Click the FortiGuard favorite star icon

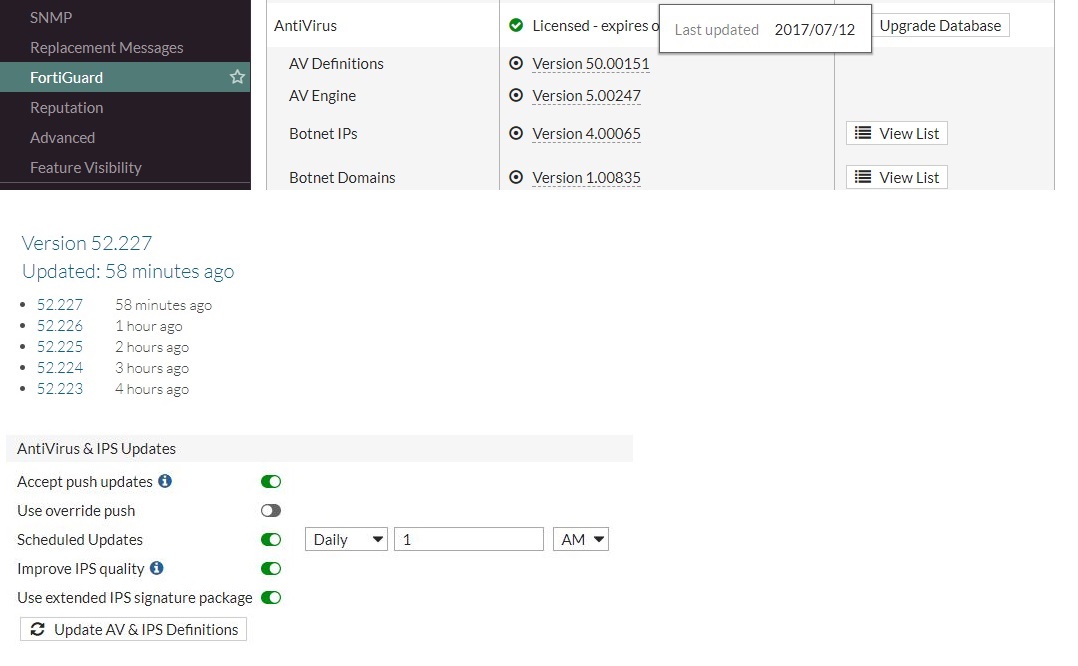(237, 77)
